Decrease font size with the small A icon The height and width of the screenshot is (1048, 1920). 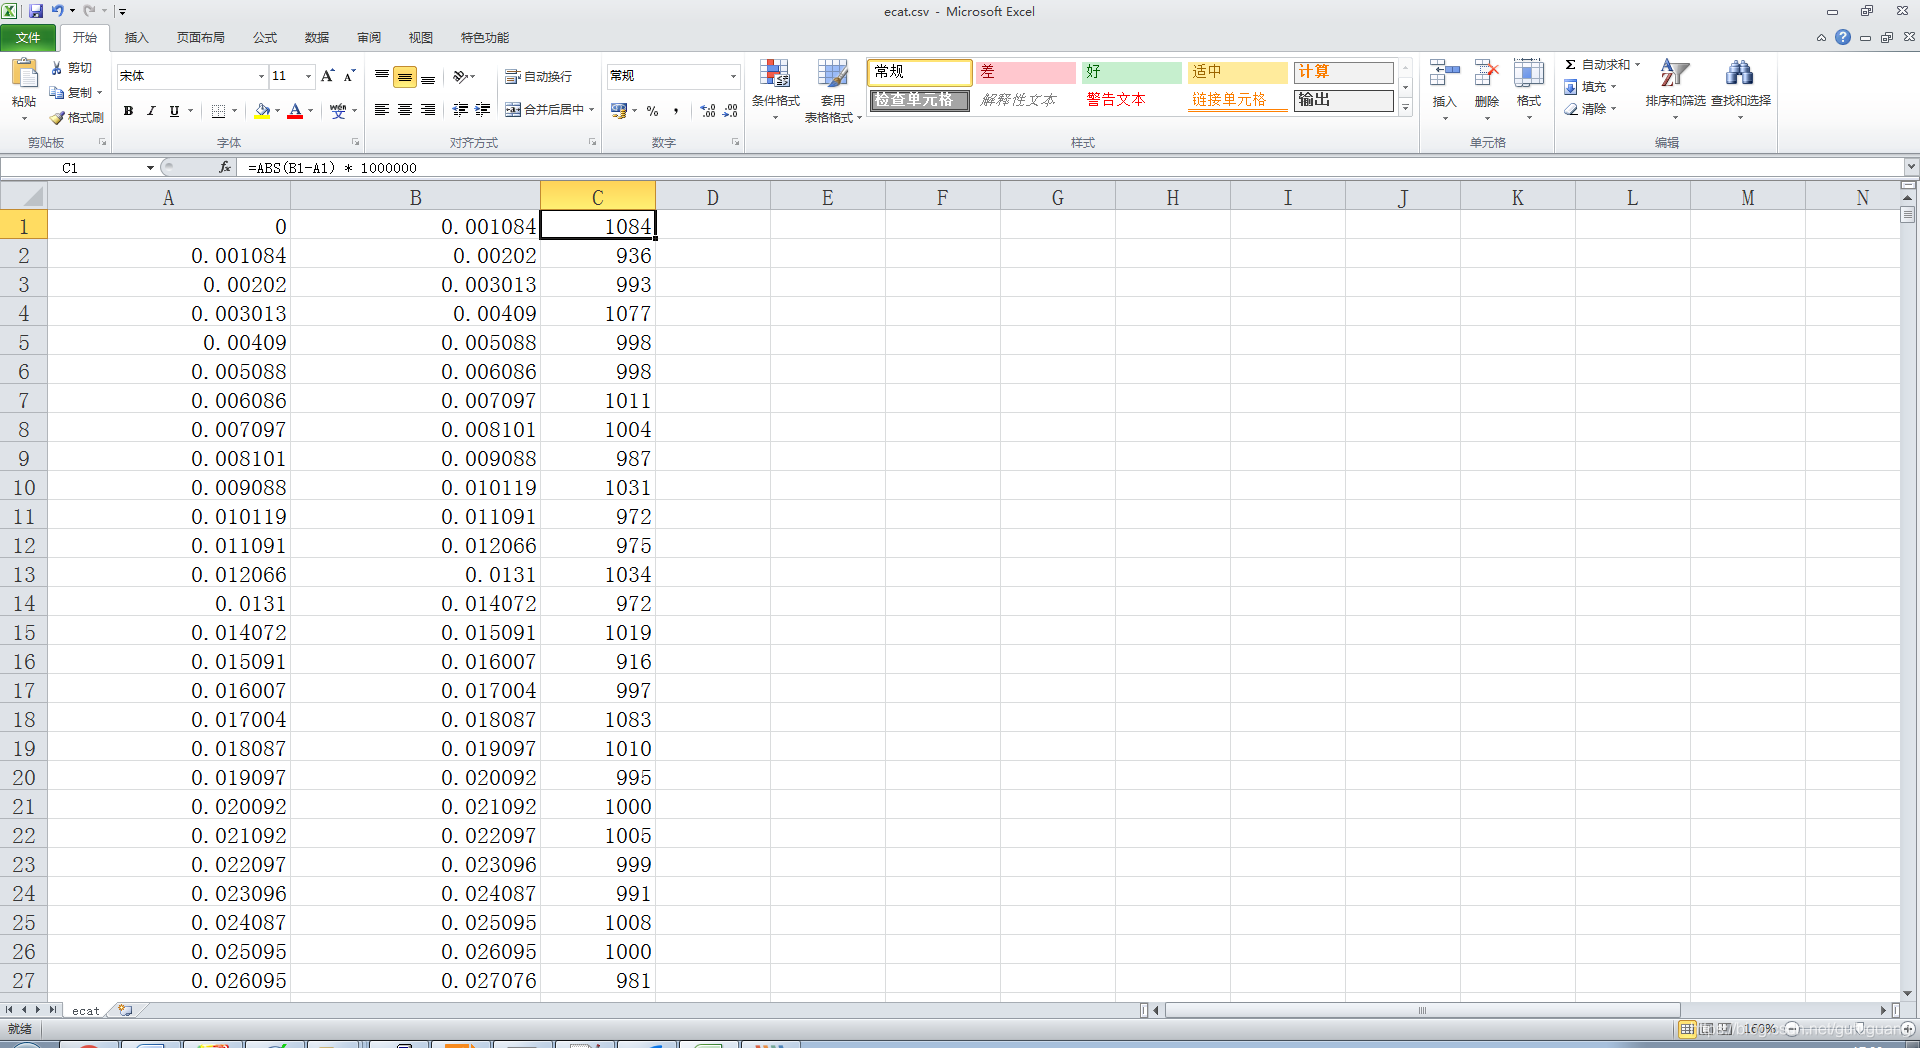click(x=349, y=76)
